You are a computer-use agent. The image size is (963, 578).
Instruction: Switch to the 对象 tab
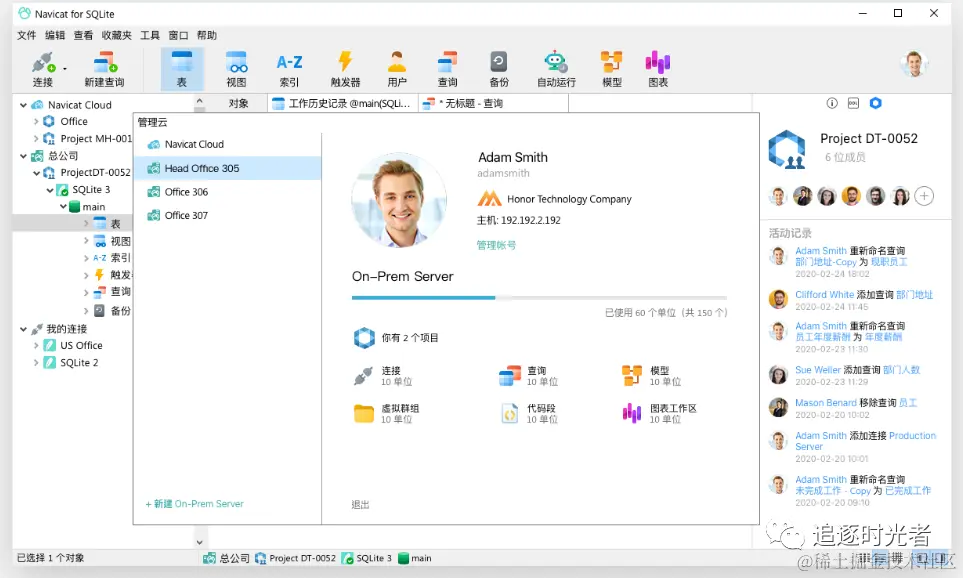pos(238,103)
